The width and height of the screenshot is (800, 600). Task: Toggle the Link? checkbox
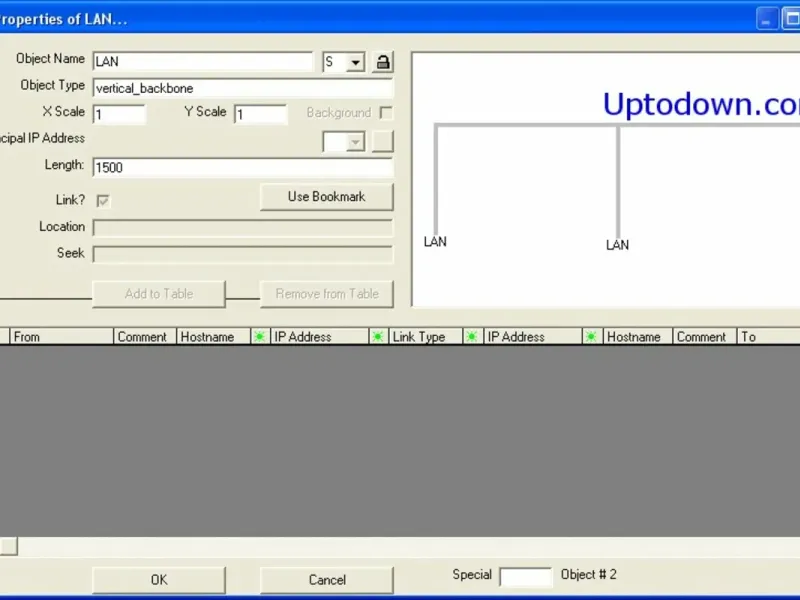(x=103, y=201)
